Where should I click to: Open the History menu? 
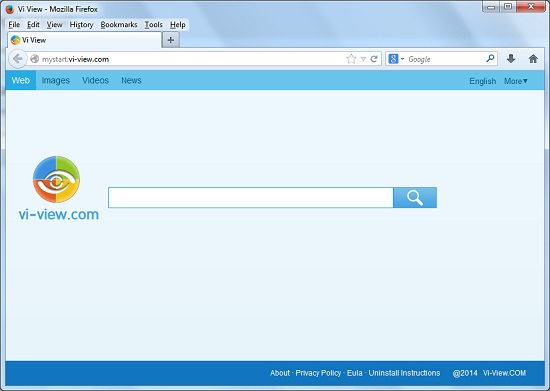(x=81, y=25)
